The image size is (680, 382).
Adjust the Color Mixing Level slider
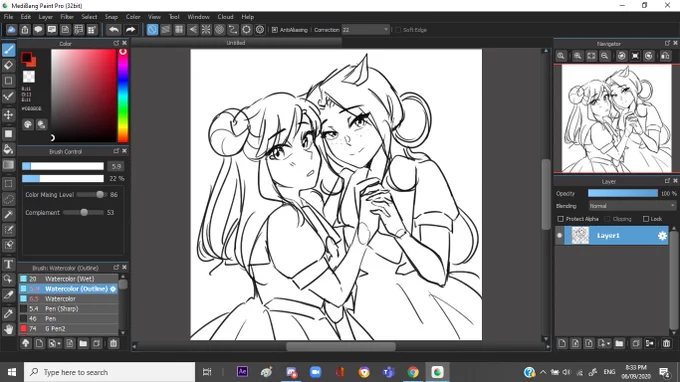click(91, 195)
